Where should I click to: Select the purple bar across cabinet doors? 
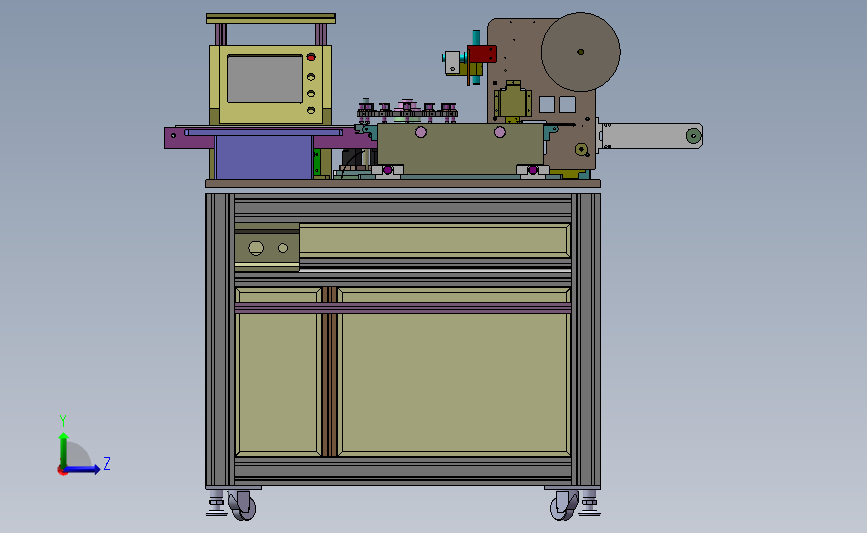click(x=403, y=308)
